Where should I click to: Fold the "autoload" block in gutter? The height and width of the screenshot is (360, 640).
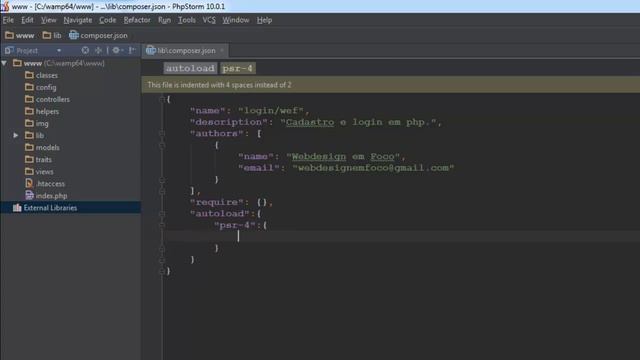[x=162, y=213]
